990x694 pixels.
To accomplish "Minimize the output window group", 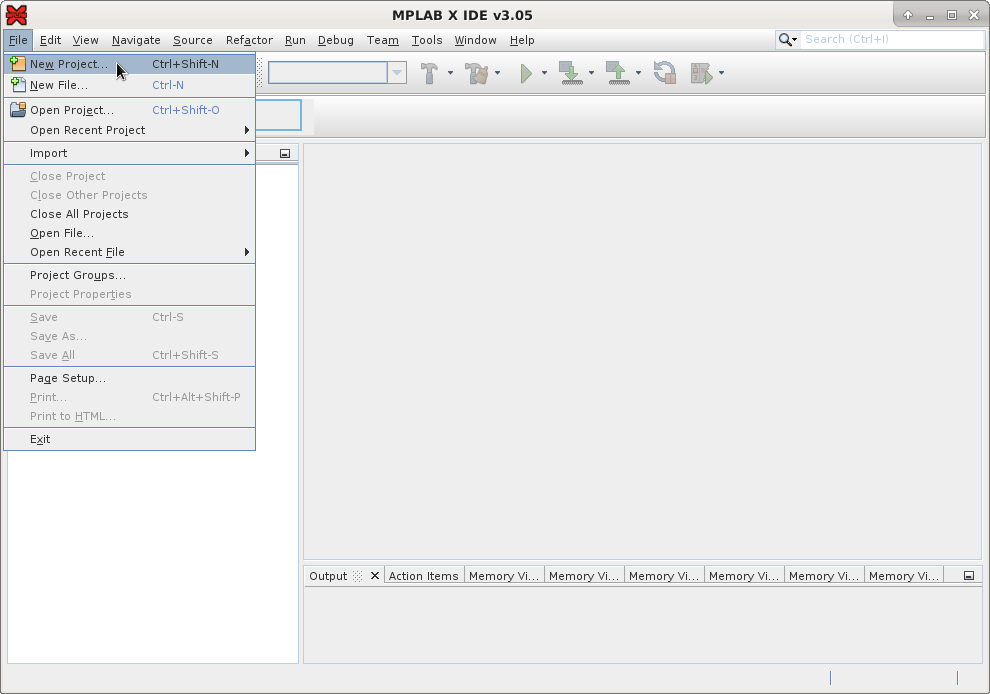I will 968,576.
